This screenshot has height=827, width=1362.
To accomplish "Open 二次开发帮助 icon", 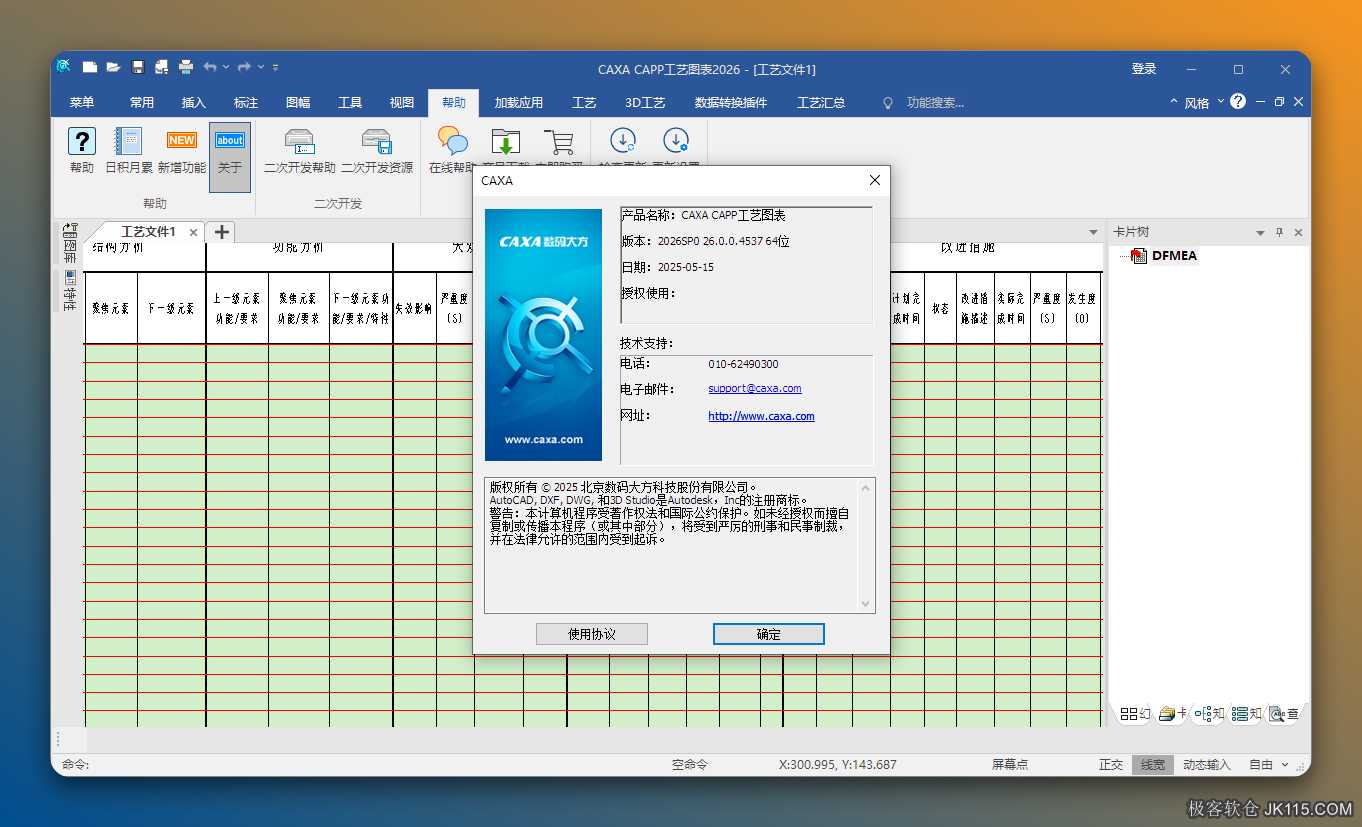I will click(300, 141).
